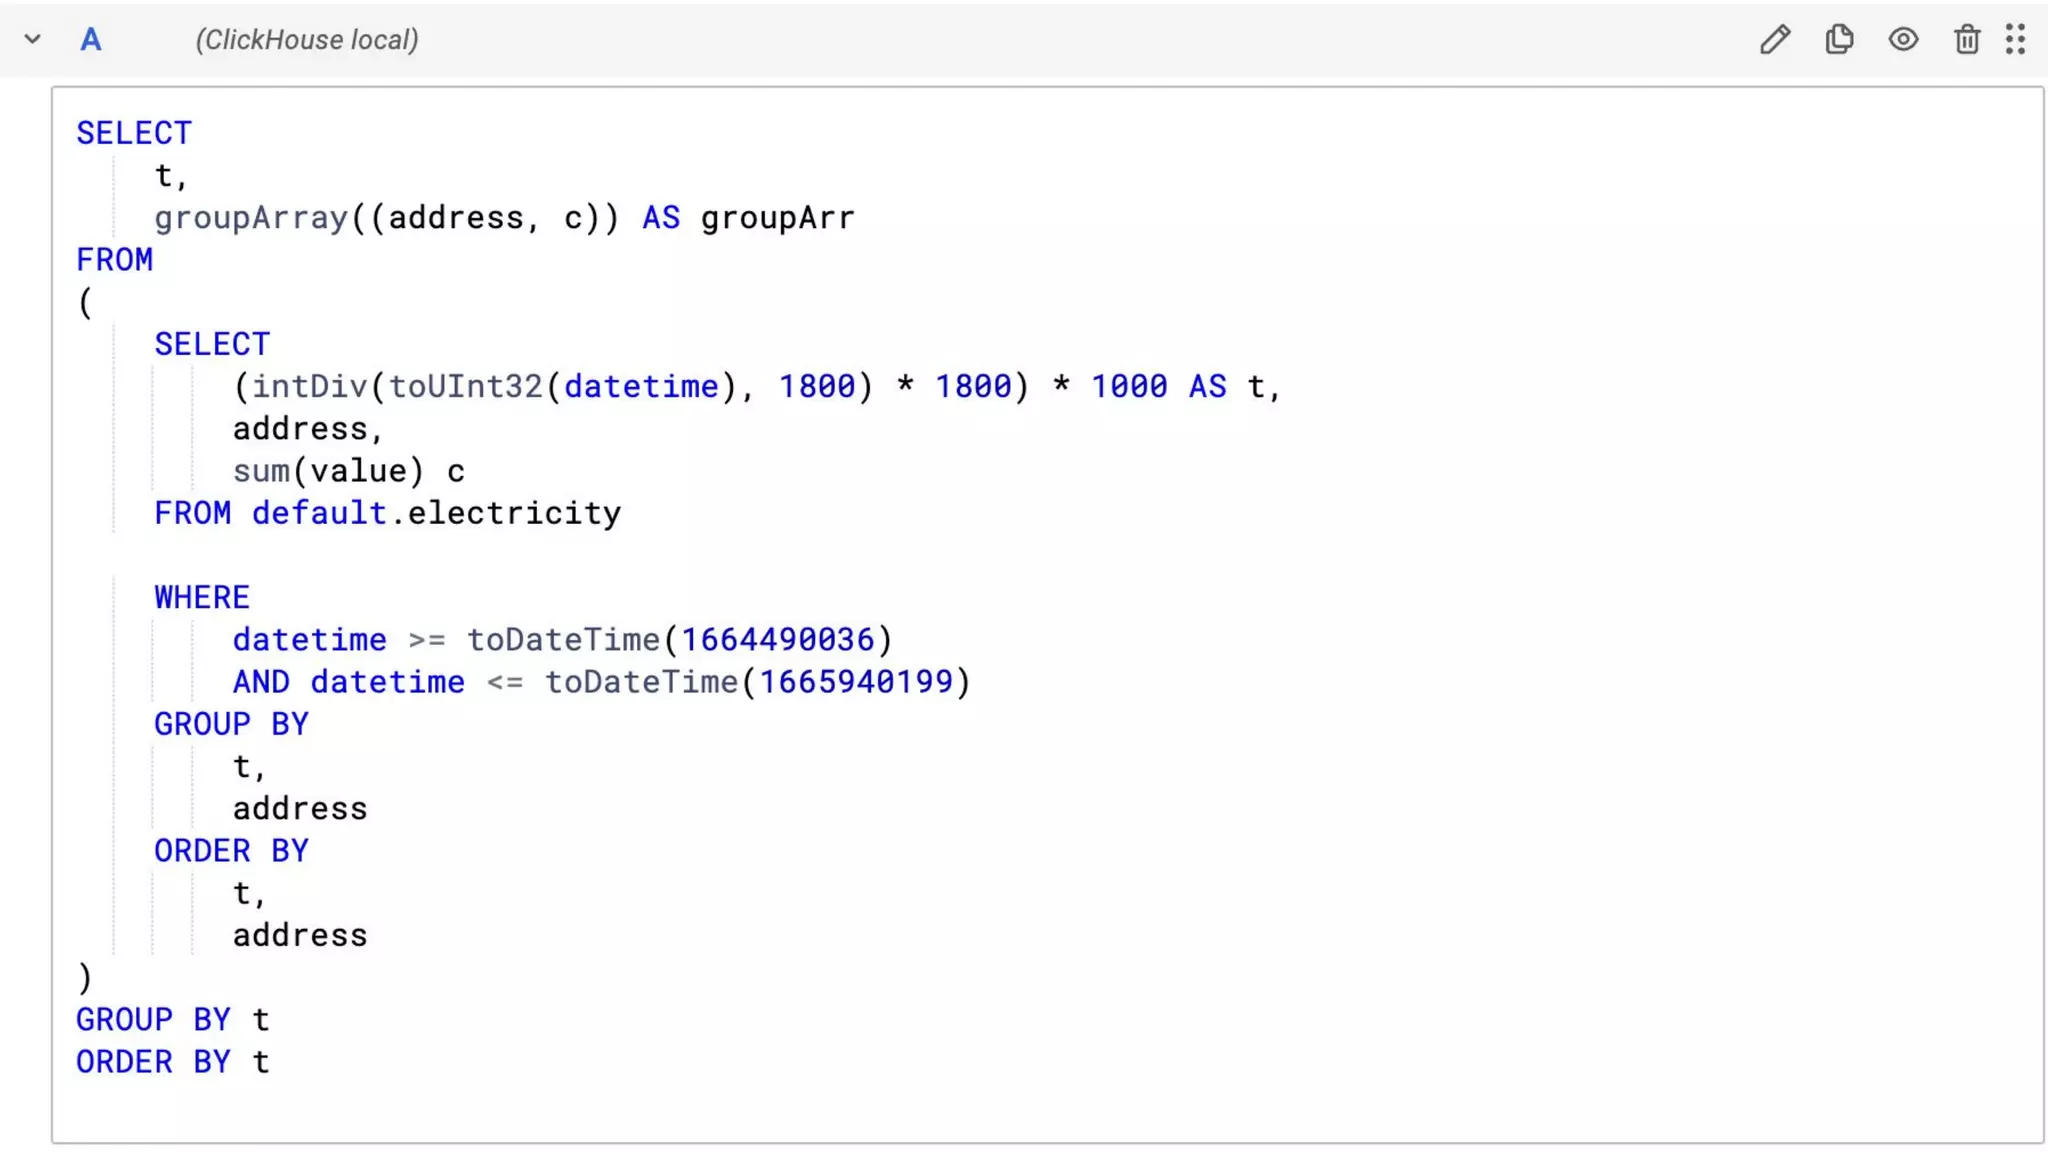This screenshot has height=1152, width=2048.
Task: Click the timestamp 1664490036 in WHERE clause
Action: pos(777,640)
